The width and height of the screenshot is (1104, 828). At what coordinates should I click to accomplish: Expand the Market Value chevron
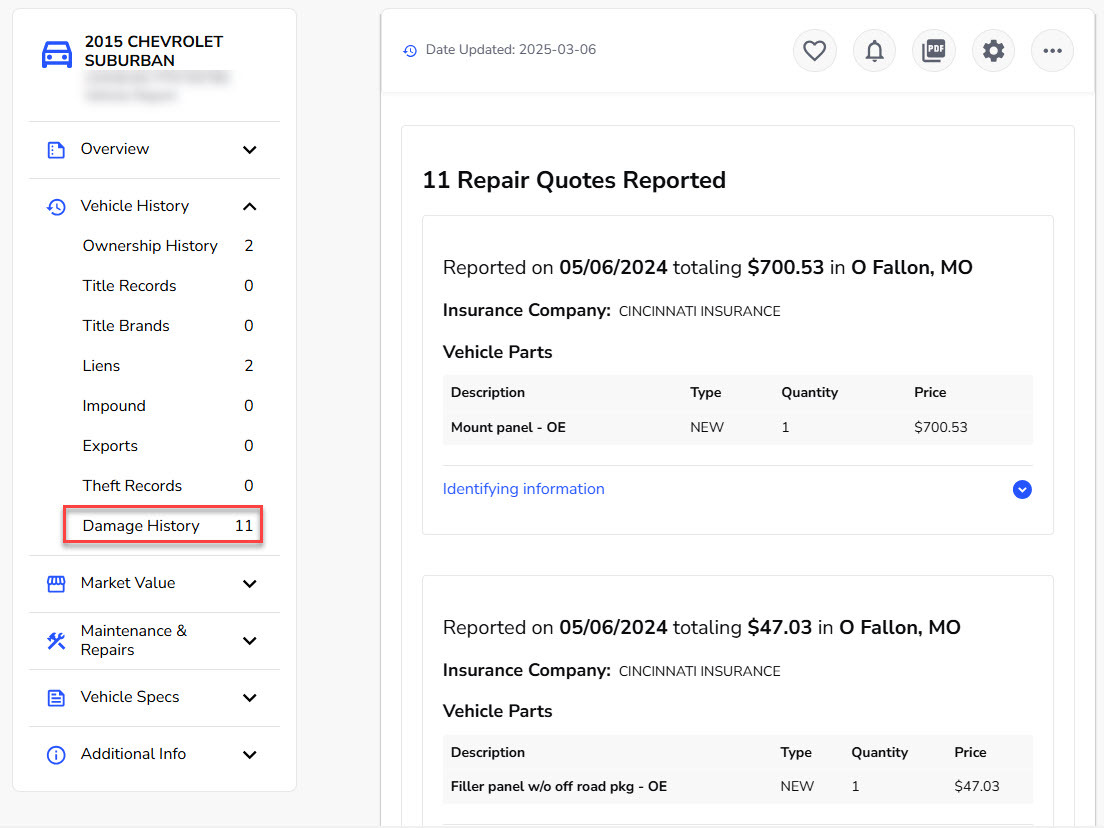[x=249, y=584]
